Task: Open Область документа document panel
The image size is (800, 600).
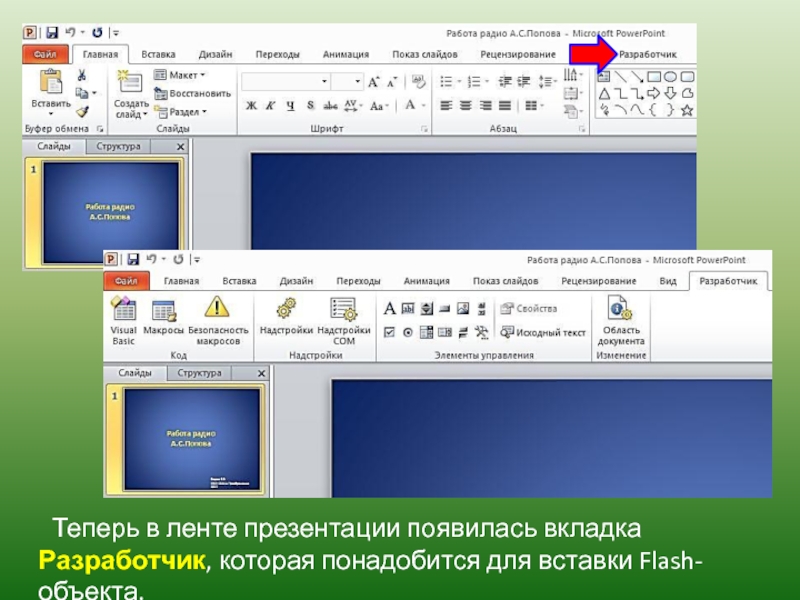Action: [621, 321]
